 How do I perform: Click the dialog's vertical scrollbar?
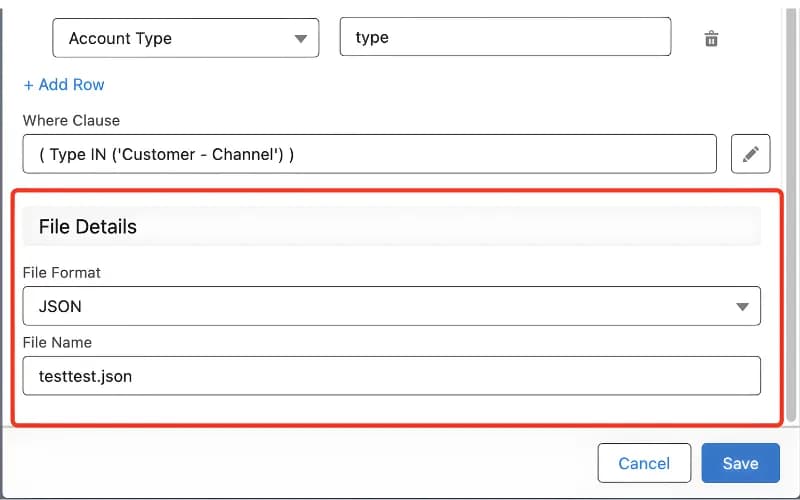click(x=791, y=214)
